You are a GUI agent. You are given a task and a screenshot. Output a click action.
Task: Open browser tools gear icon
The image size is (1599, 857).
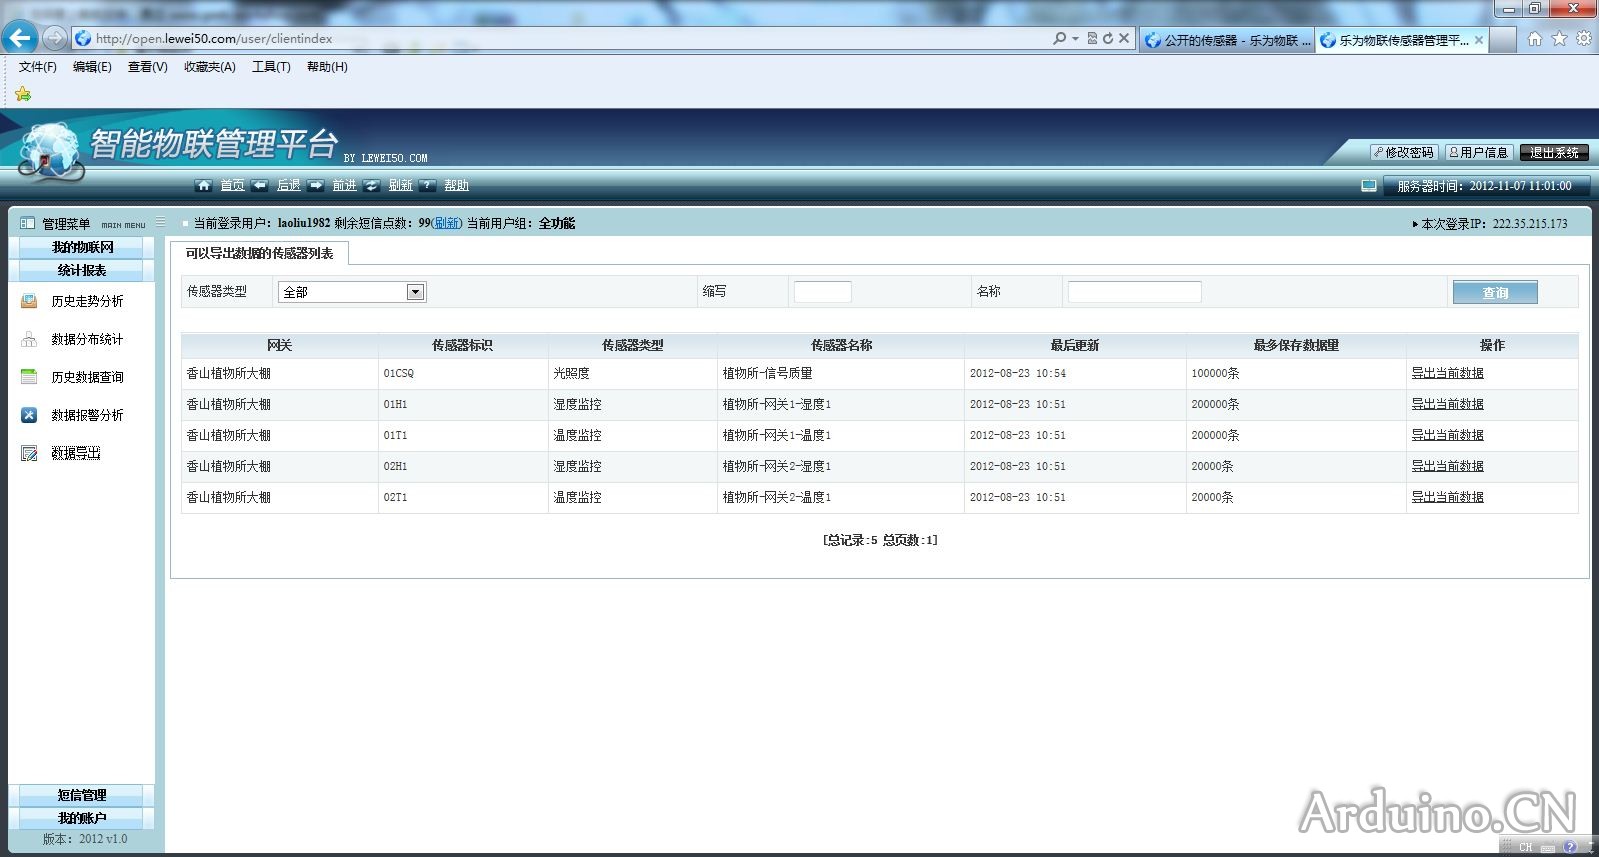[x=1584, y=39]
